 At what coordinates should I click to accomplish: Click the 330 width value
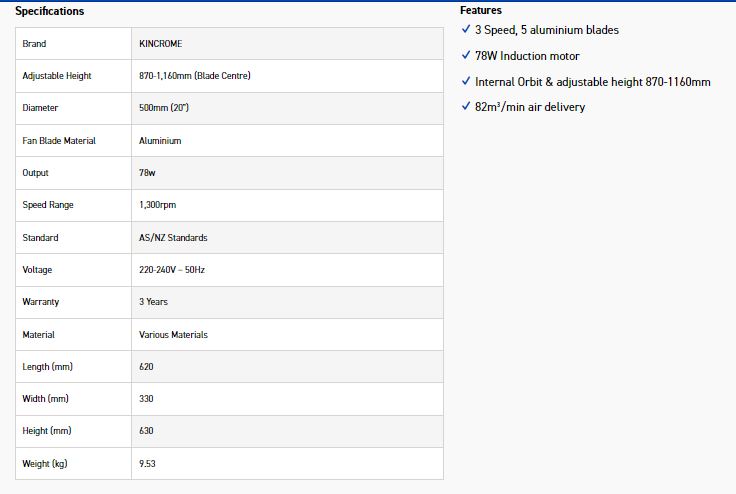146,399
